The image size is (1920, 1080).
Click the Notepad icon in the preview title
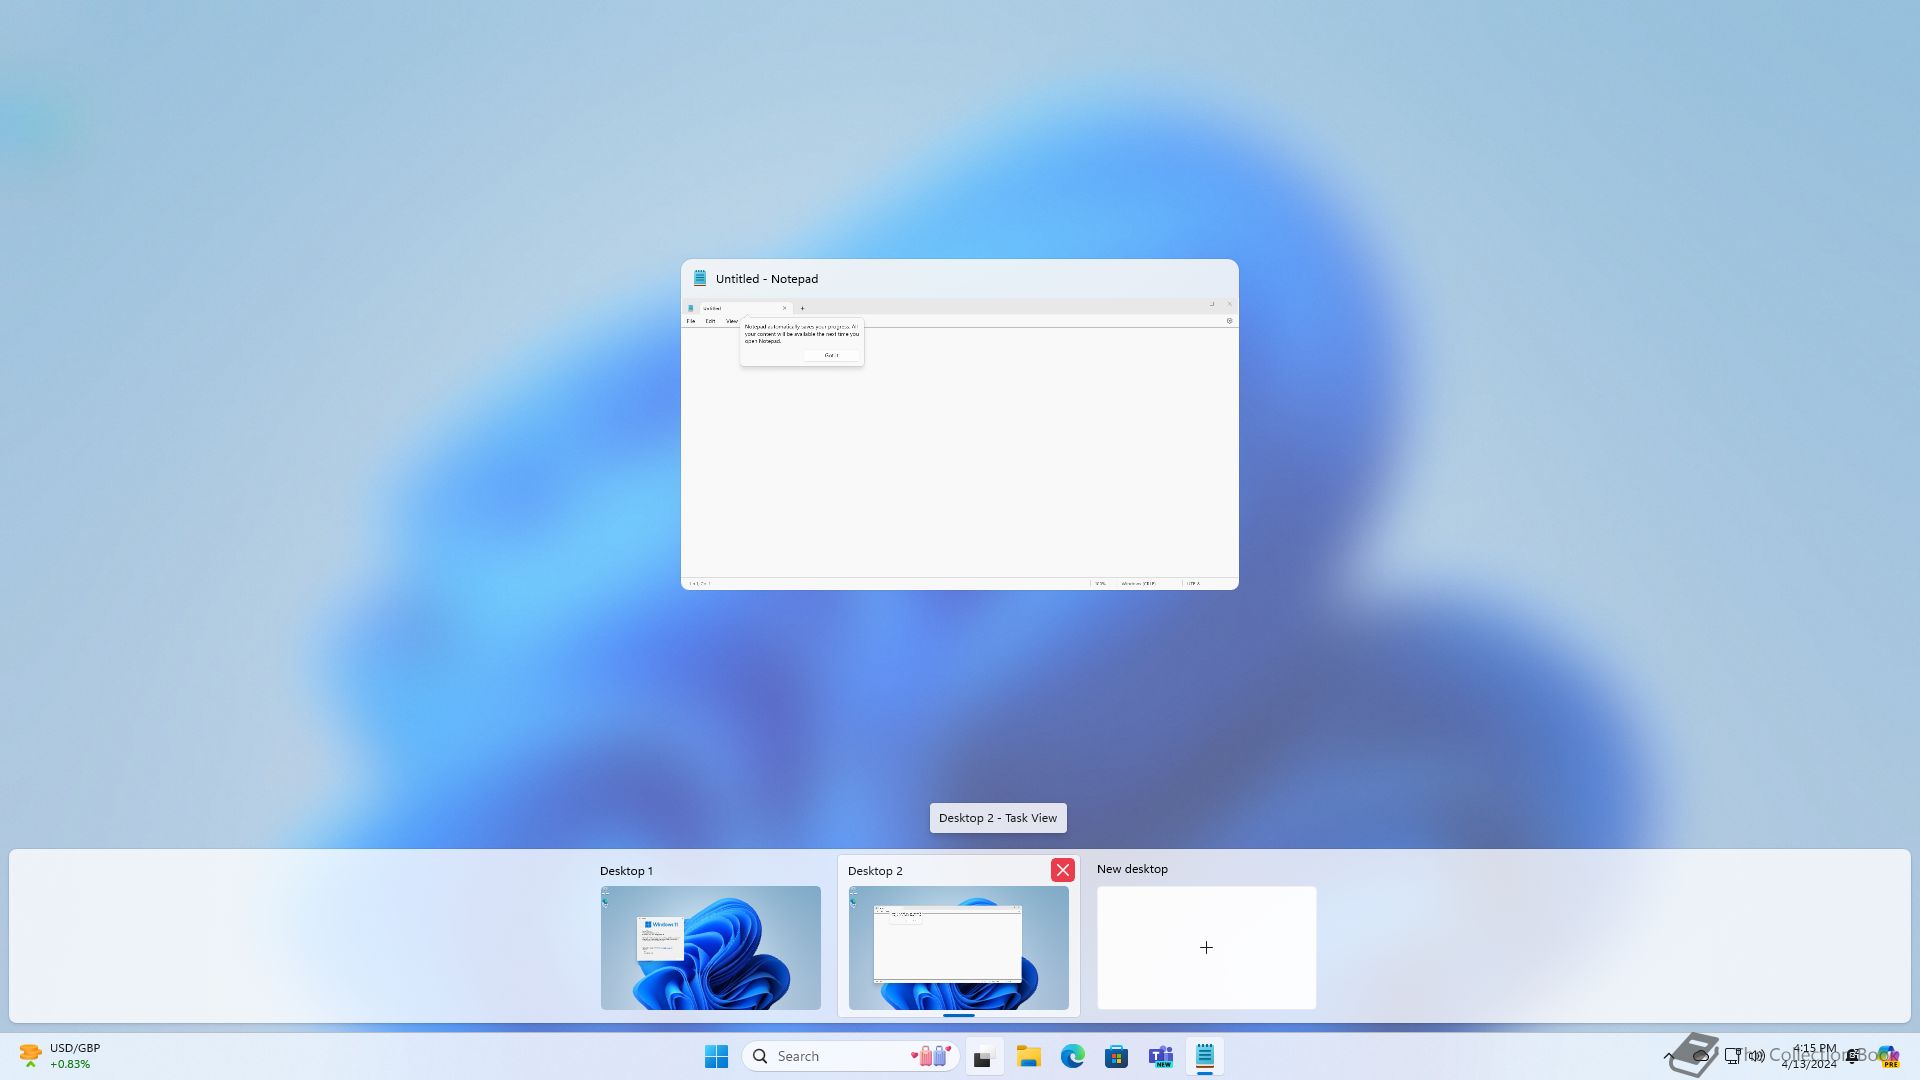pos(700,279)
